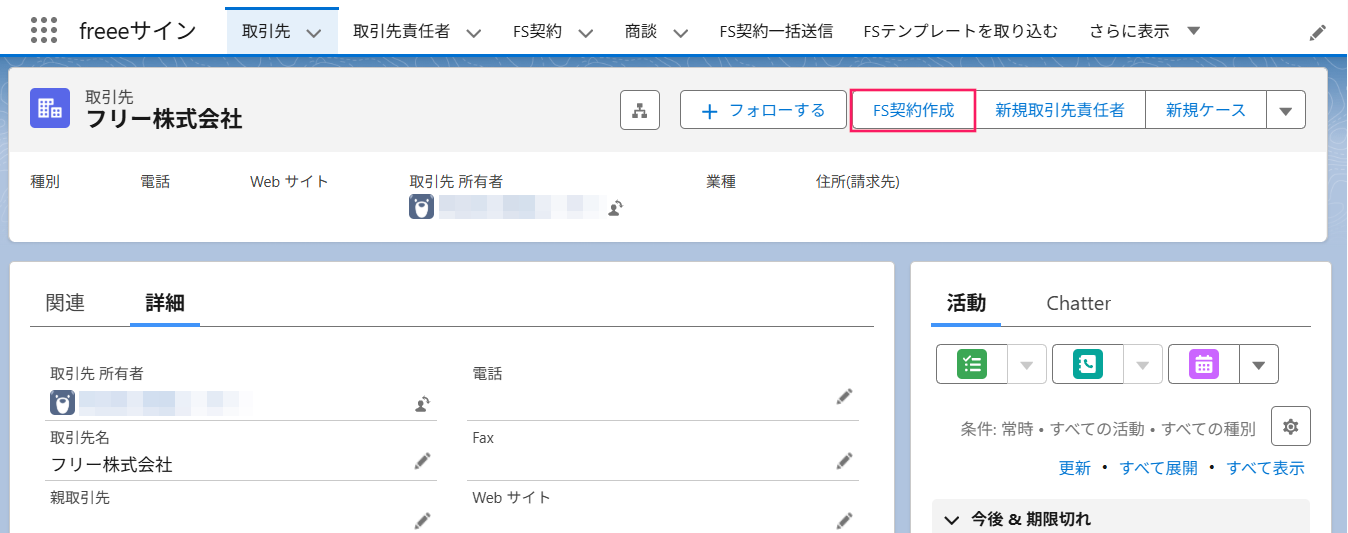The height and width of the screenshot is (533, 1348).
Task: Switch to the 活動 tab
Action: (966, 303)
